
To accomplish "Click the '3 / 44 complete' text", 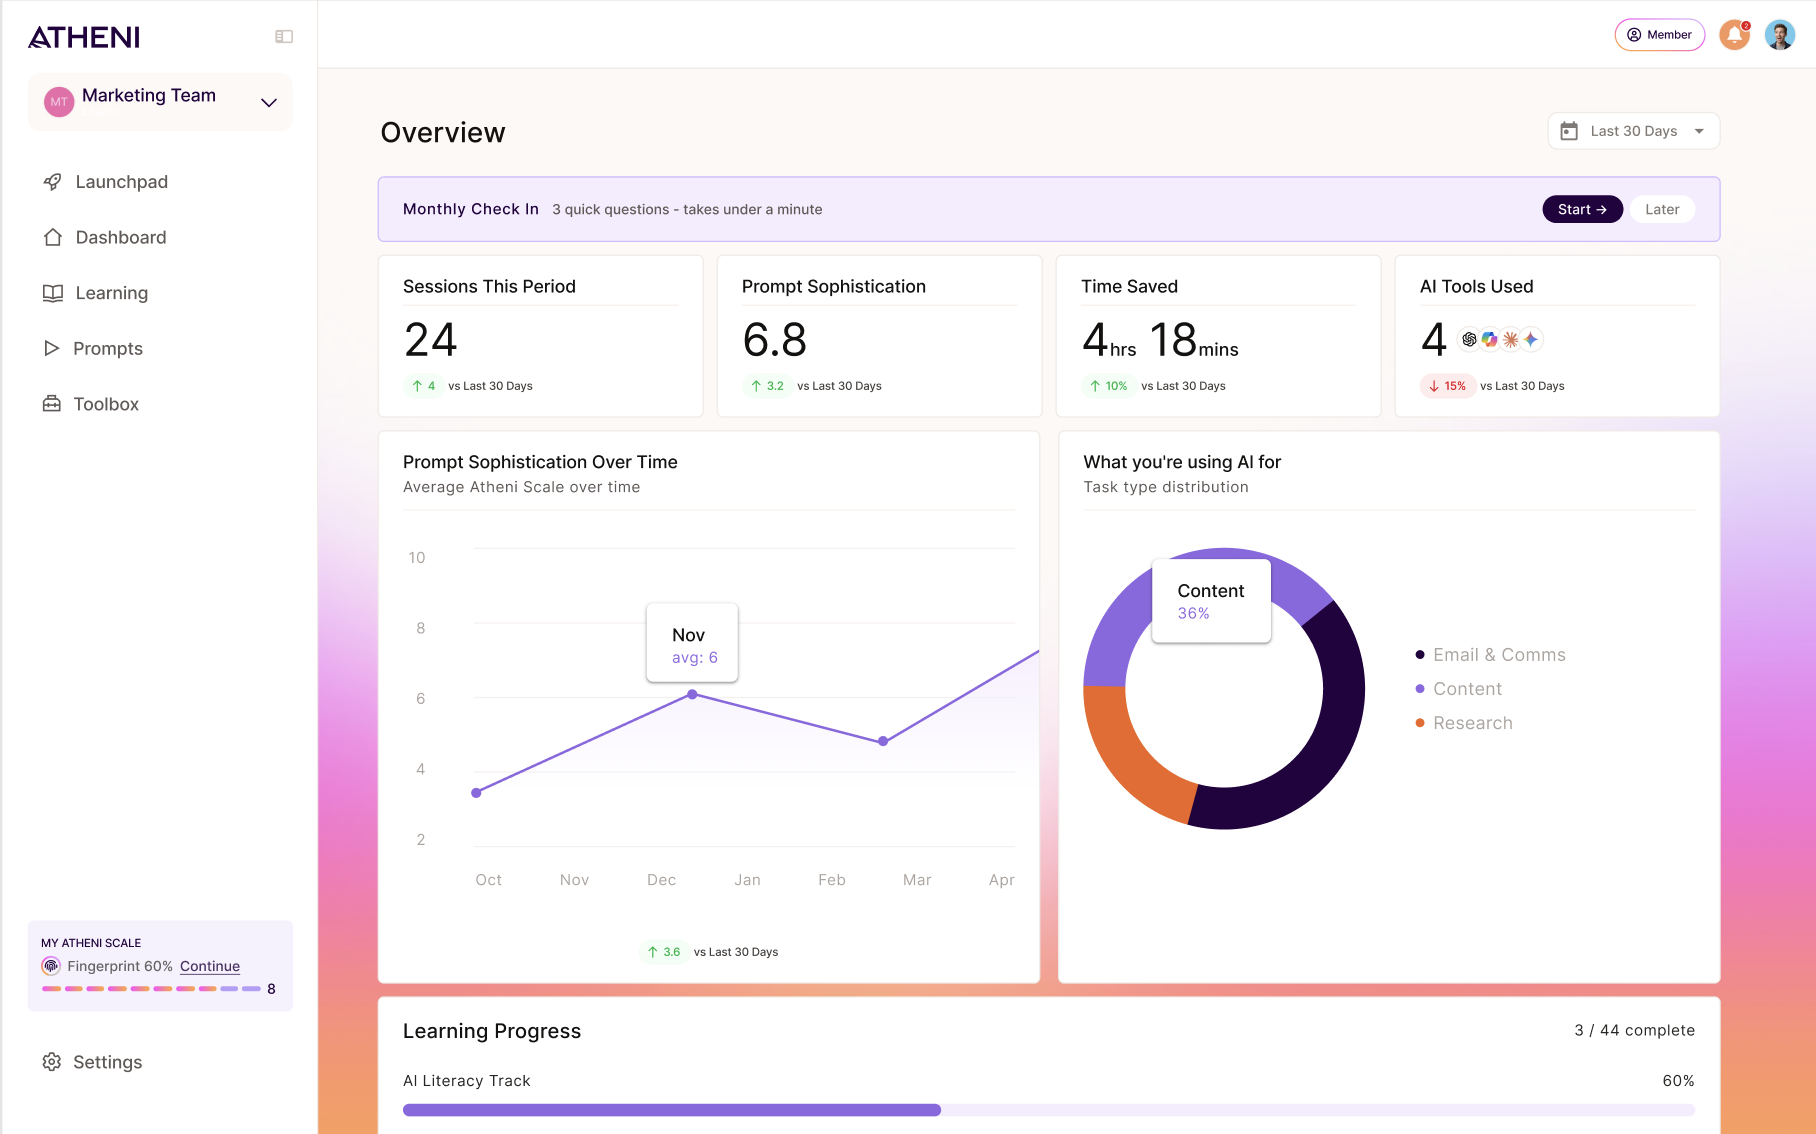I will [x=1634, y=1030].
